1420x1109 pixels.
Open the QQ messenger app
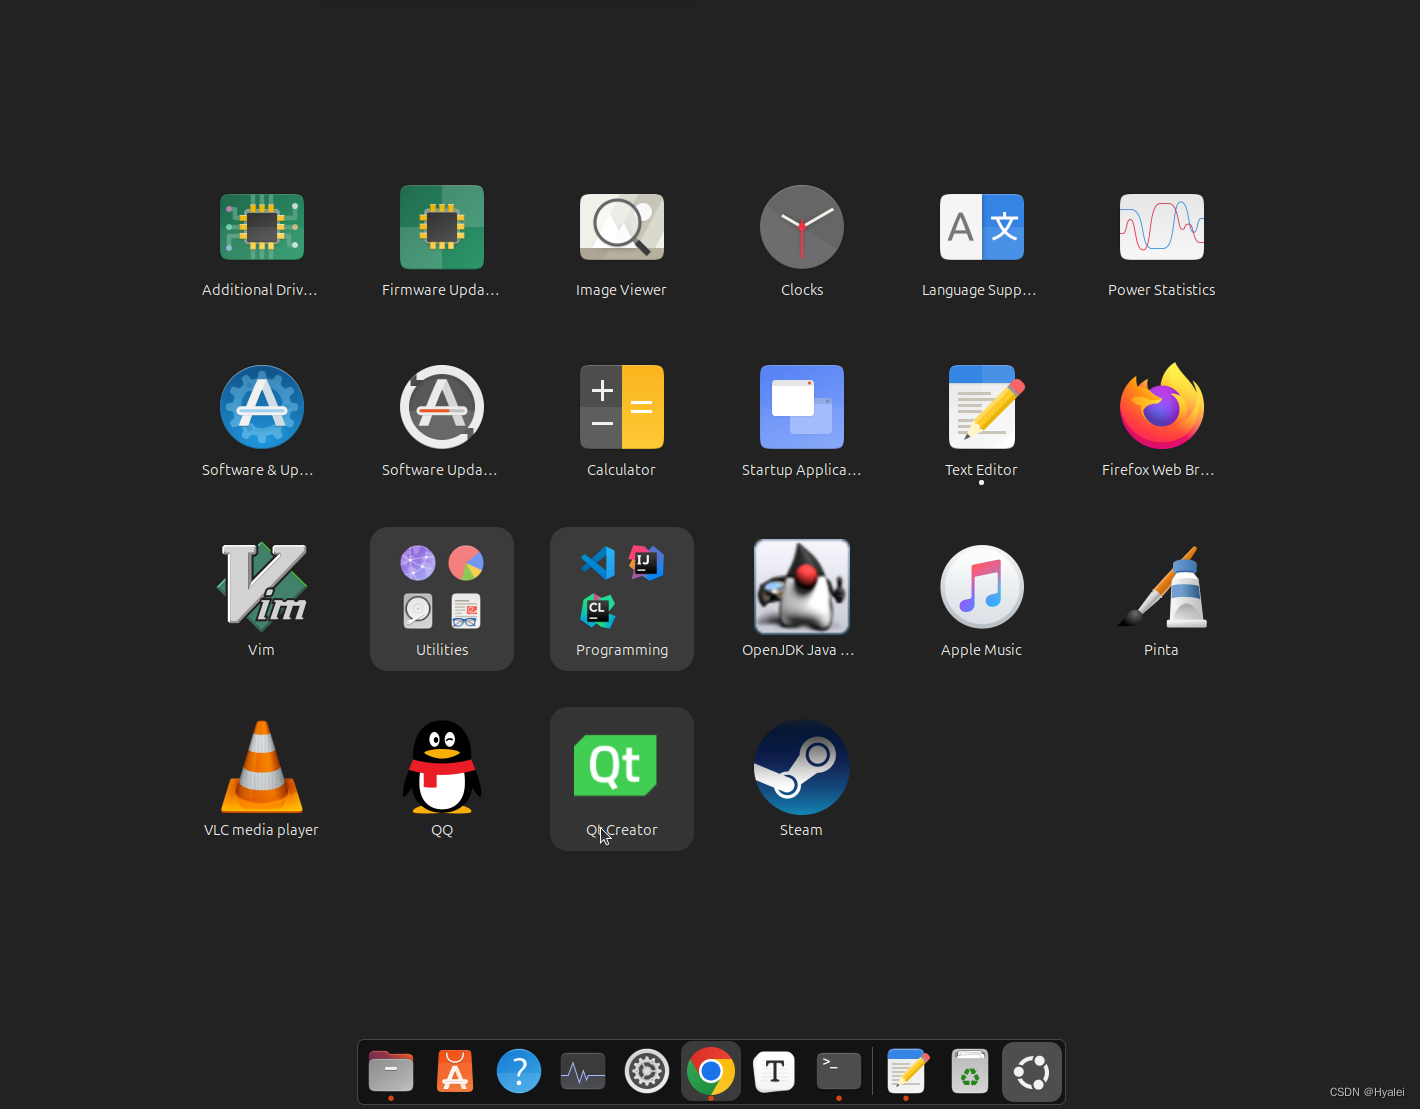(x=441, y=766)
